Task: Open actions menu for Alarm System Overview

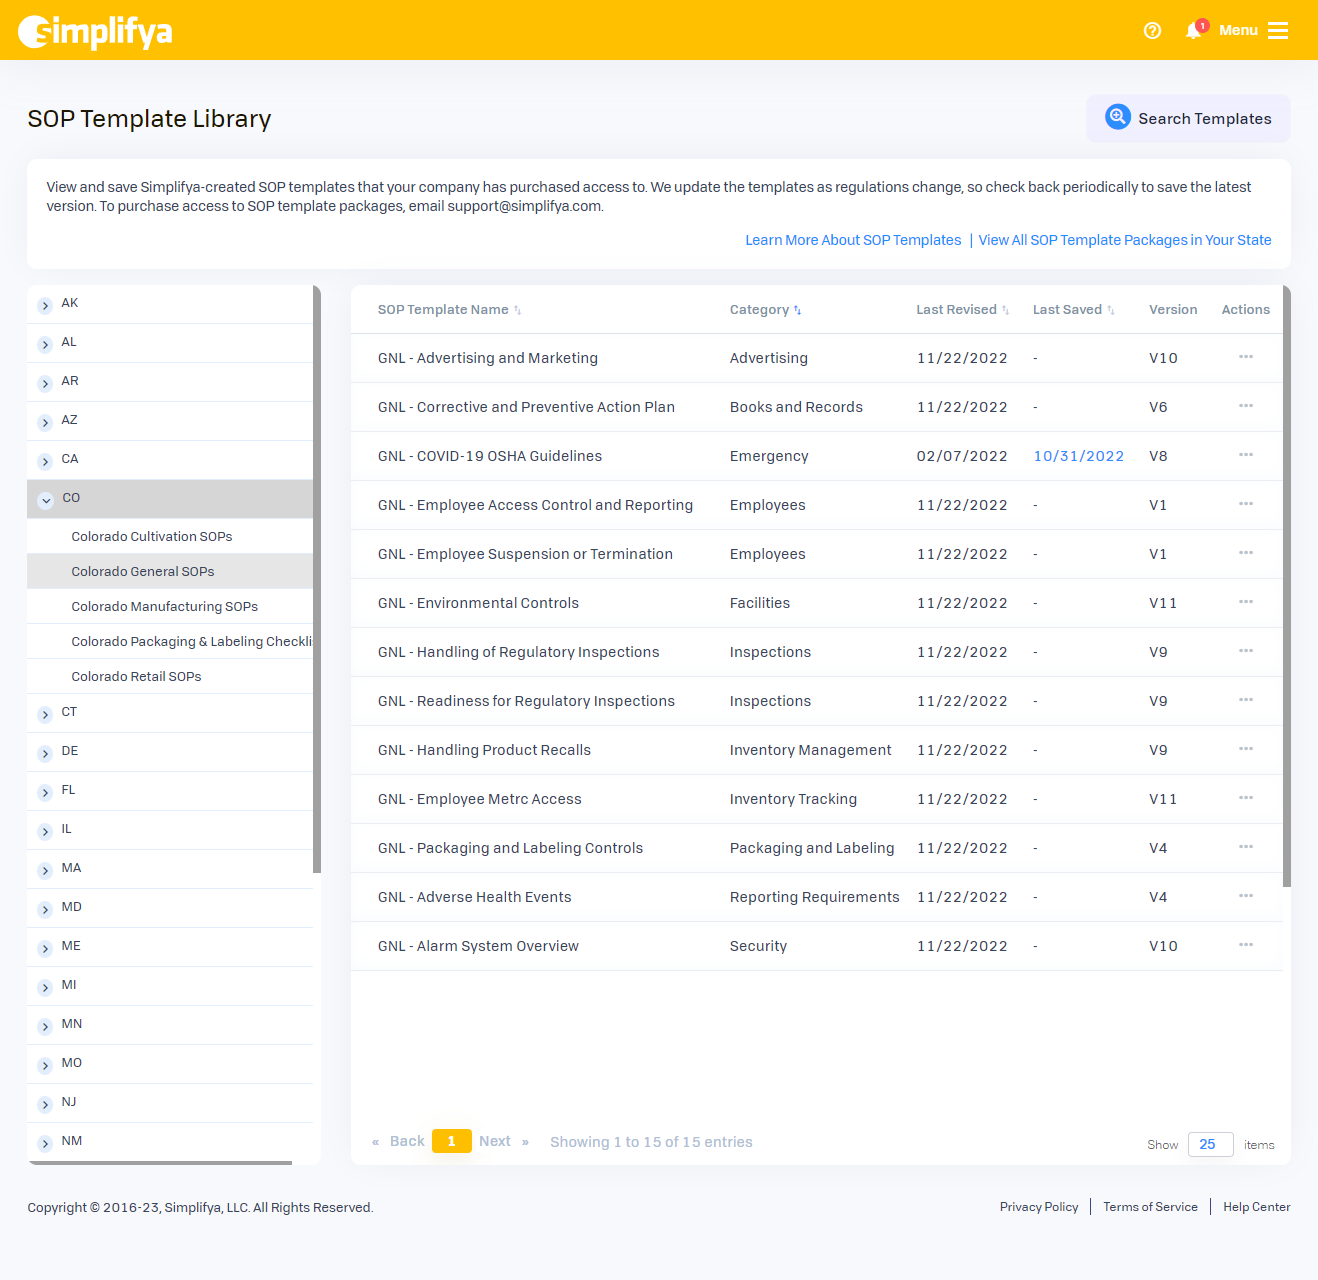Action: (1245, 945)
